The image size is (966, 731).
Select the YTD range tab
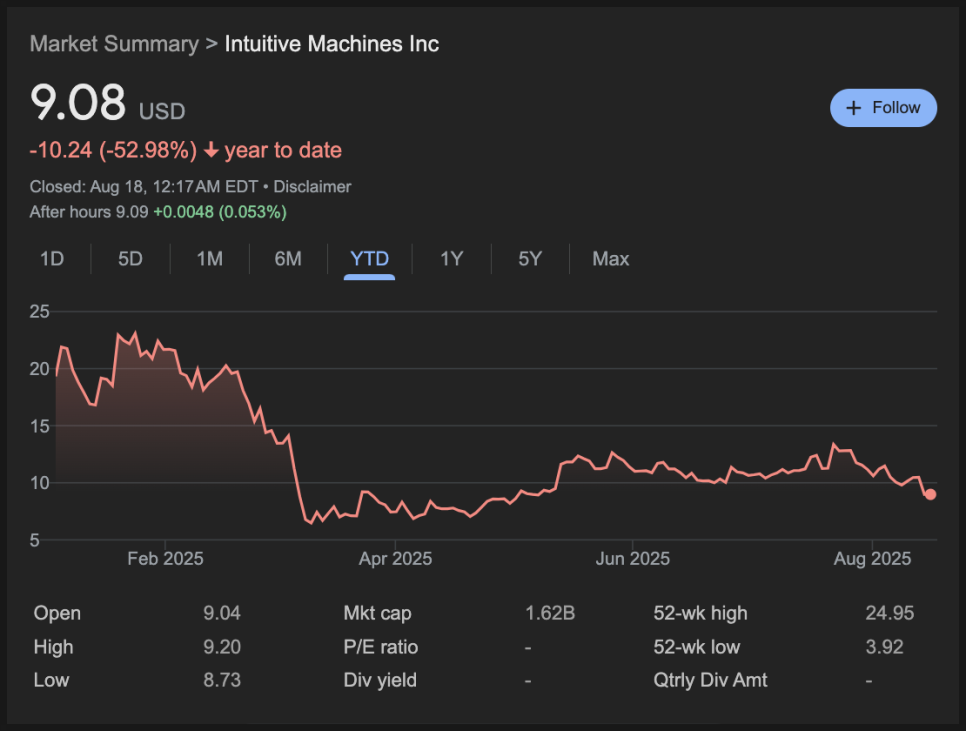pyautogui.click(x=369, y=259)
